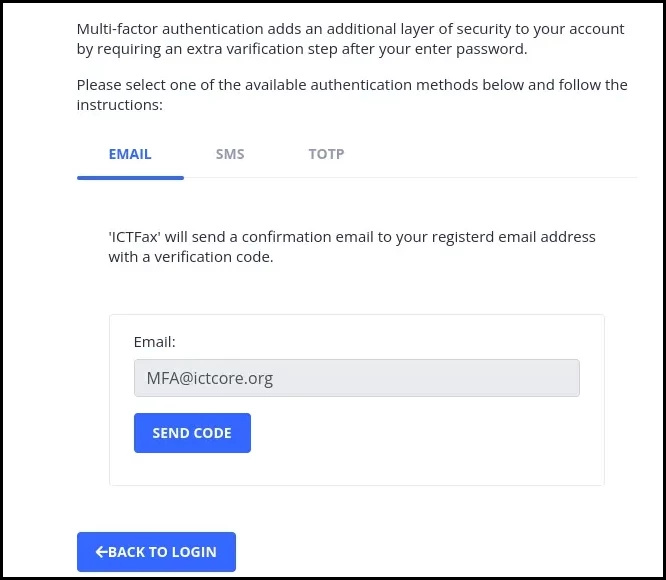Click the 'Multi-factor authentication adds' intro paragraph
666x580 pixels.
click(x=350, y=39)
